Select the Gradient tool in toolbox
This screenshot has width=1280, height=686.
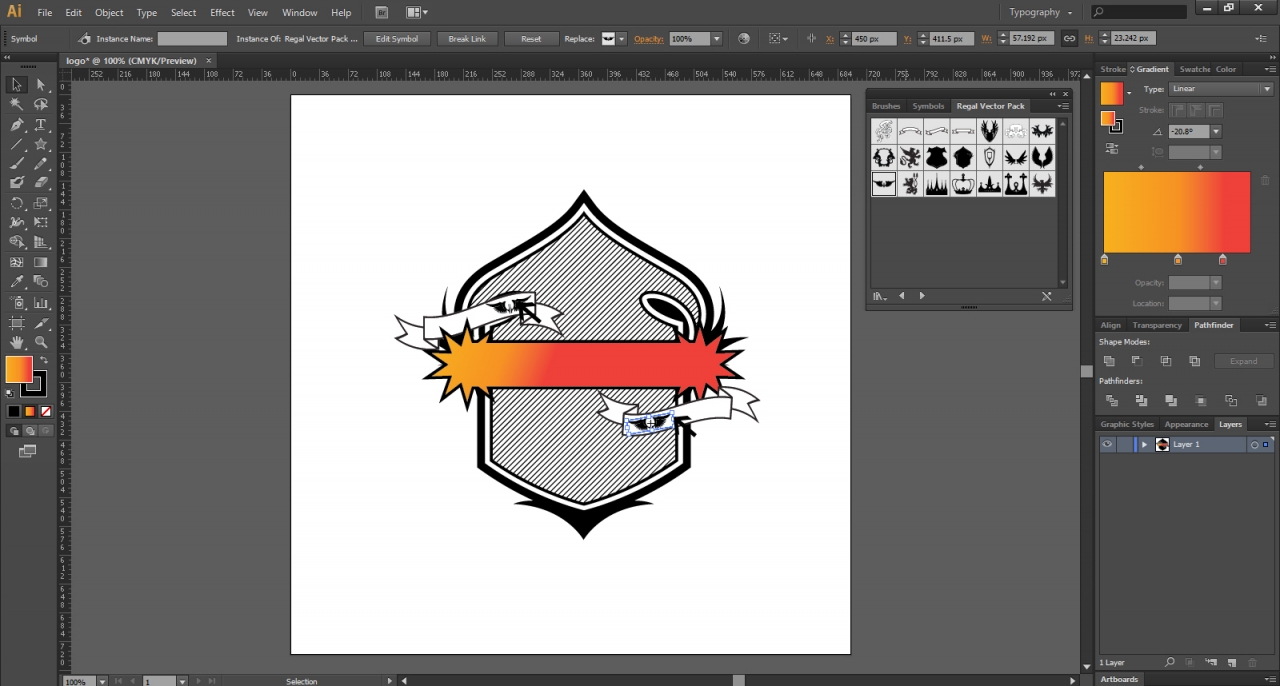[41, 262]
